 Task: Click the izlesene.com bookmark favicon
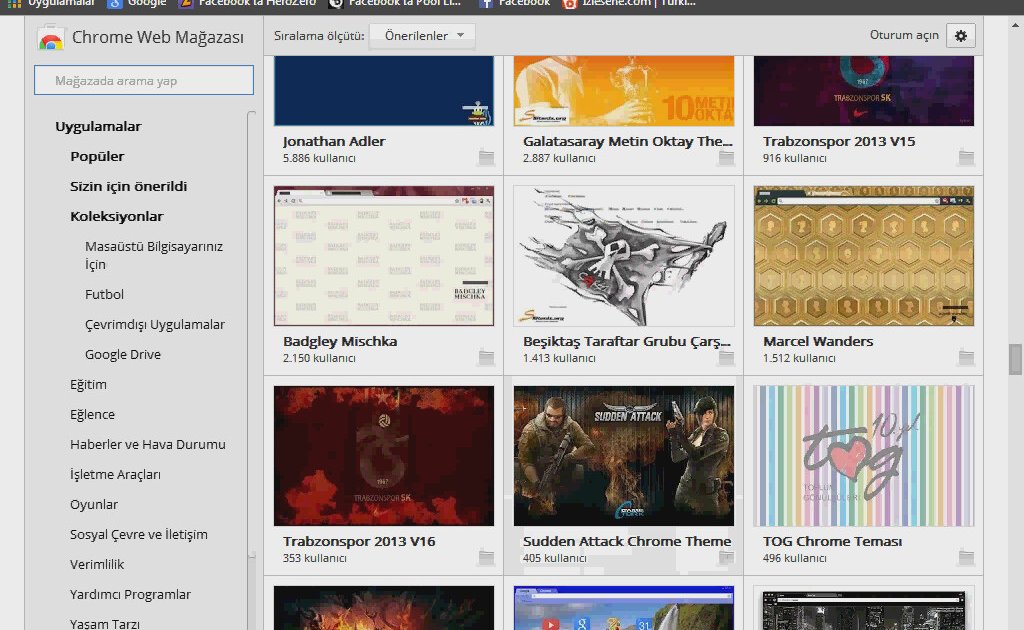point(569,3)
